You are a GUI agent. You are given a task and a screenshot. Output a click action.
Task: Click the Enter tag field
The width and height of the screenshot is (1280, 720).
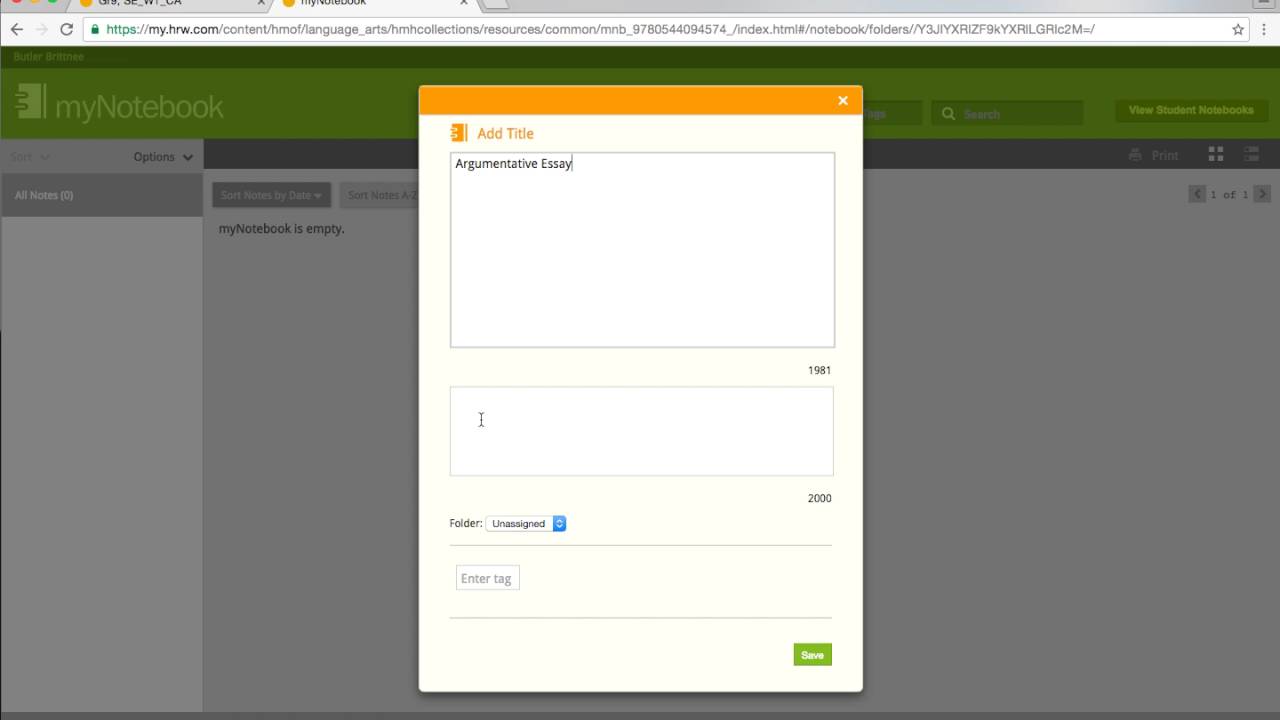(x=488, y=578)
